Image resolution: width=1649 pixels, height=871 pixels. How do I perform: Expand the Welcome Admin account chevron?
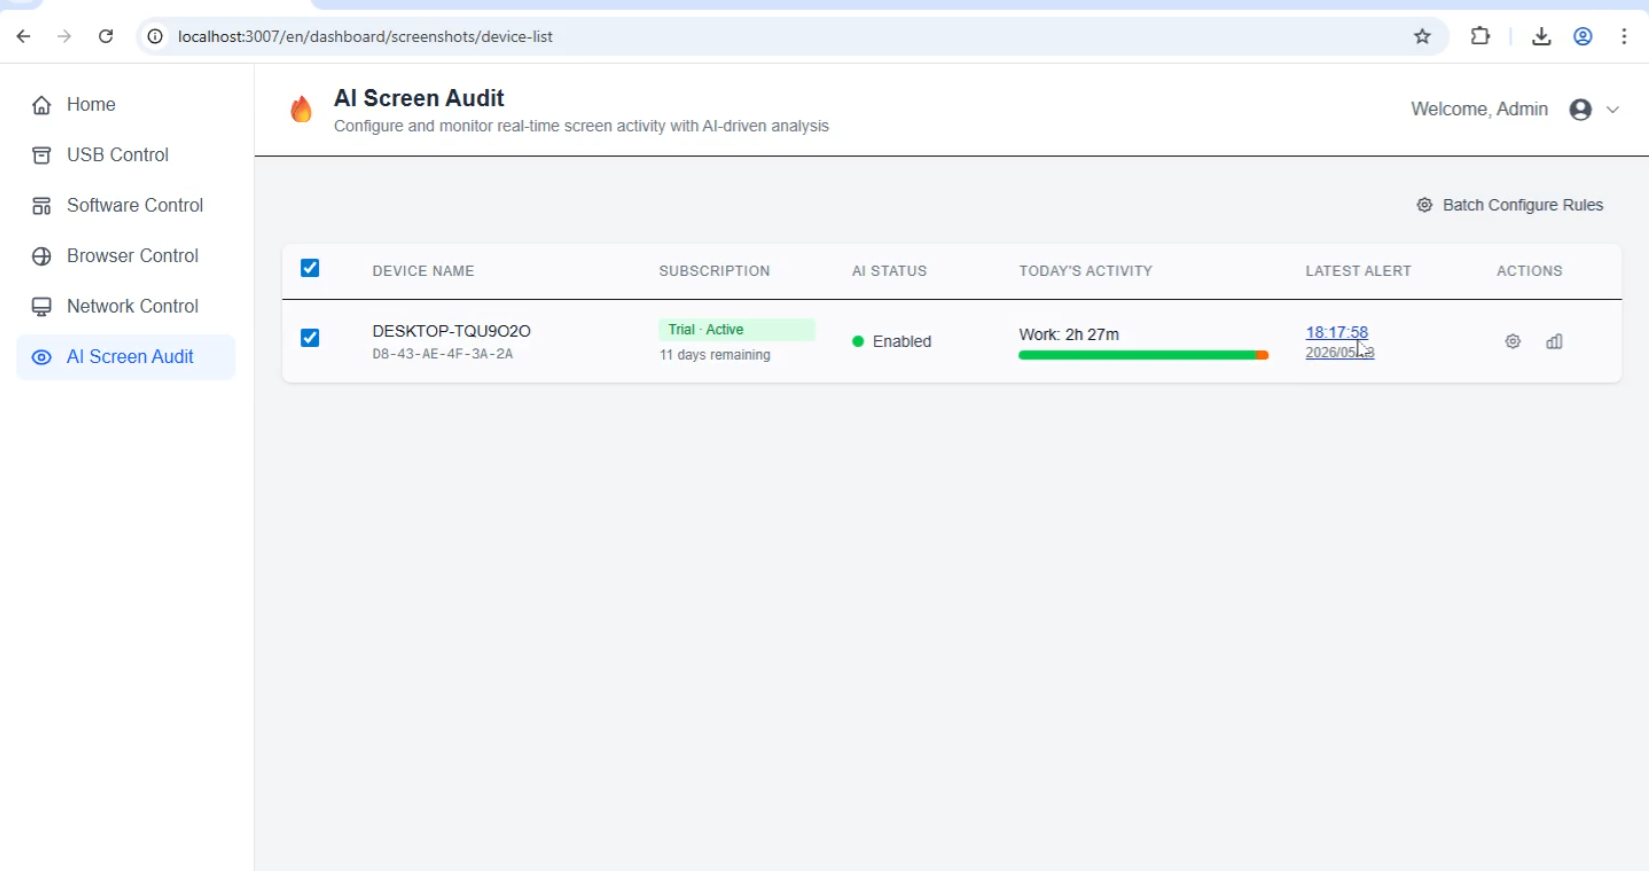(x=1613, y=110)
